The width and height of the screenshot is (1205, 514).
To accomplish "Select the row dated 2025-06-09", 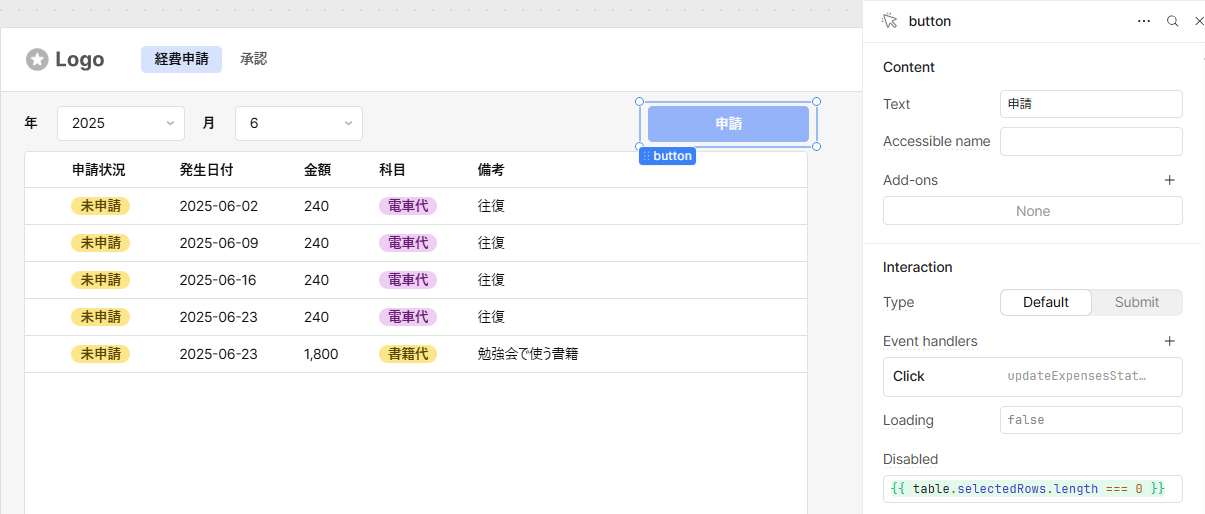I will (x=416, y=243).
